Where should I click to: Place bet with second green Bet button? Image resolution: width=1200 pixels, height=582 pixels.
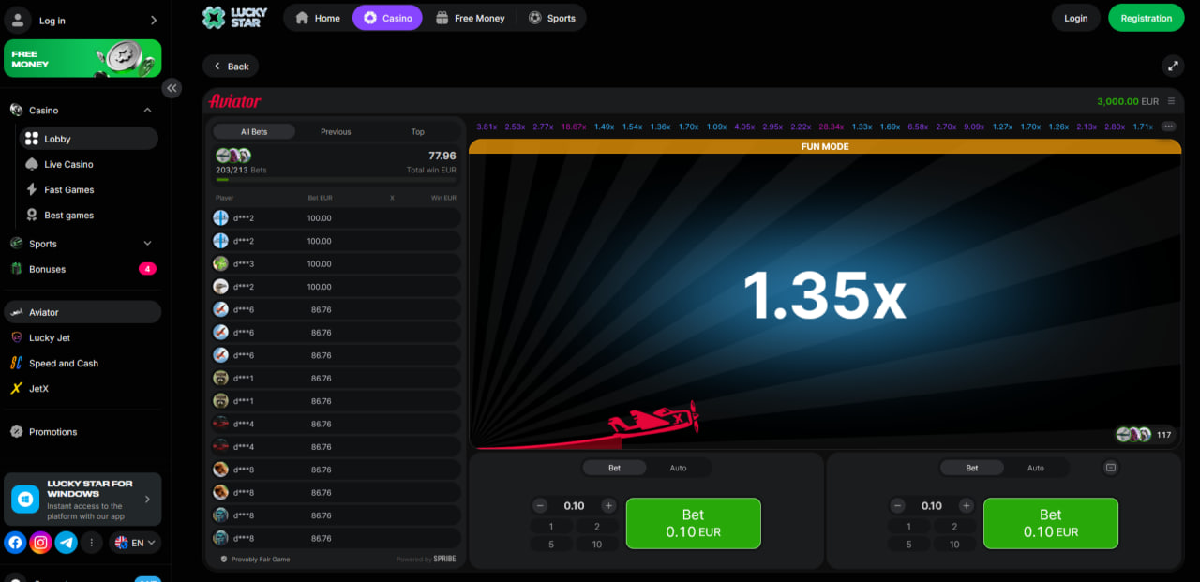click(1051, 523)
